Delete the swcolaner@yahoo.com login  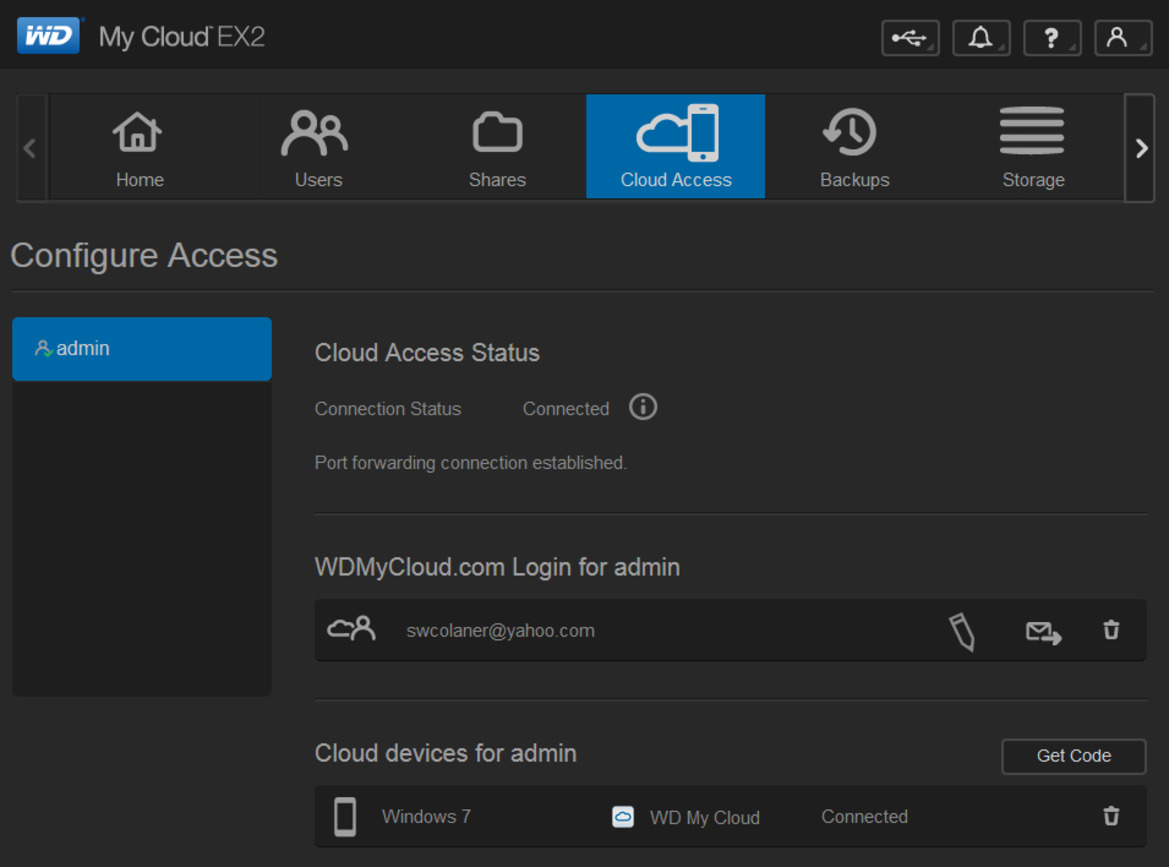[1111, 630]
